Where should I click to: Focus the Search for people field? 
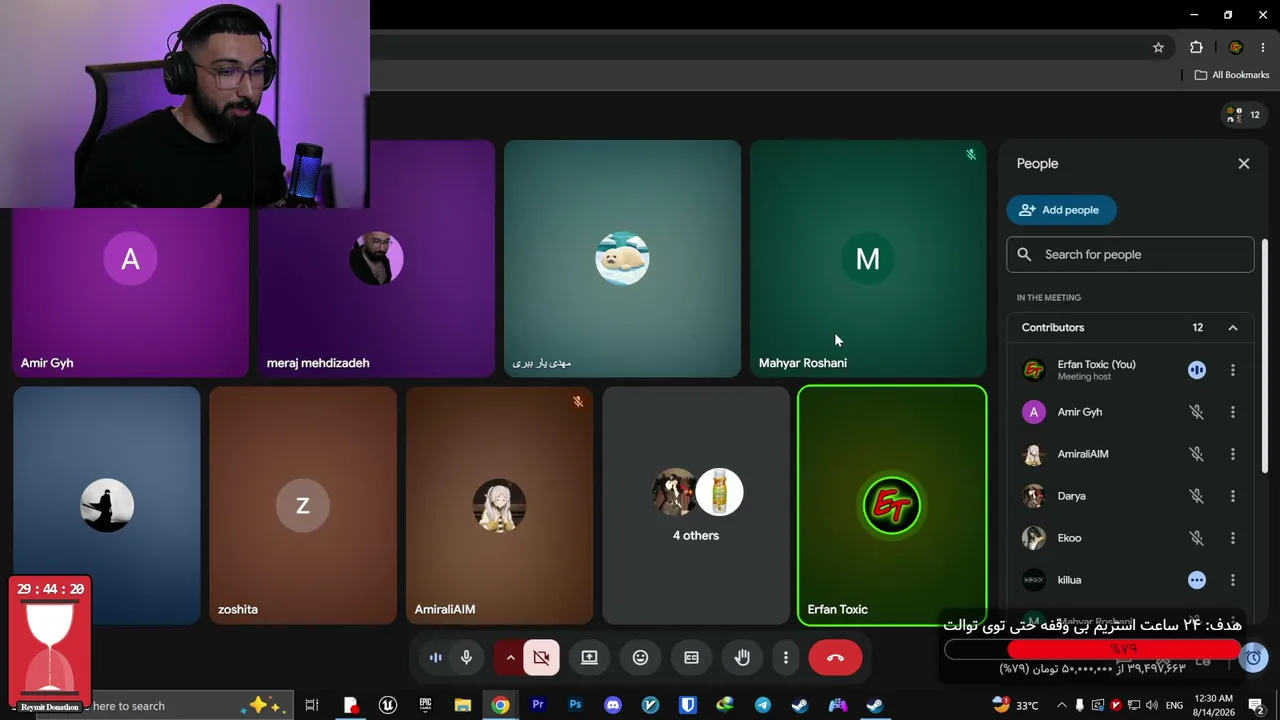(x=1130, y=254)
